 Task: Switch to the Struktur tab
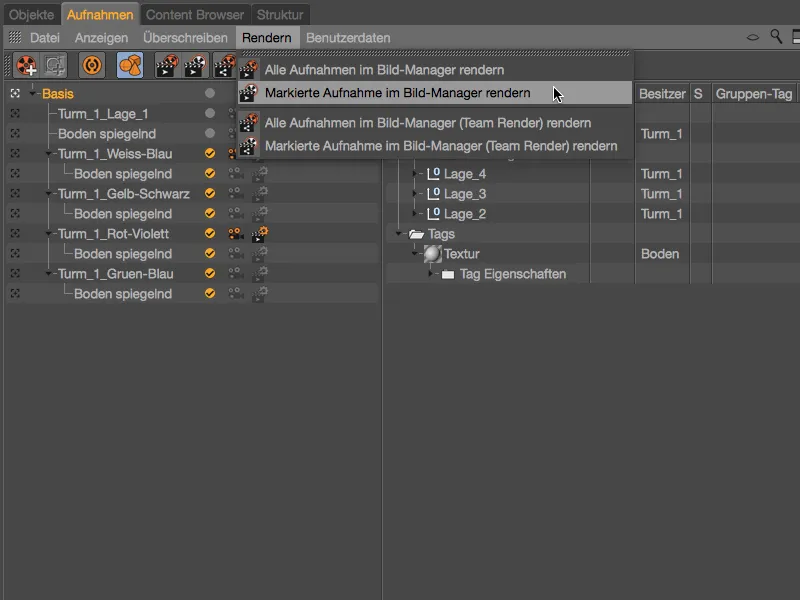280,15
